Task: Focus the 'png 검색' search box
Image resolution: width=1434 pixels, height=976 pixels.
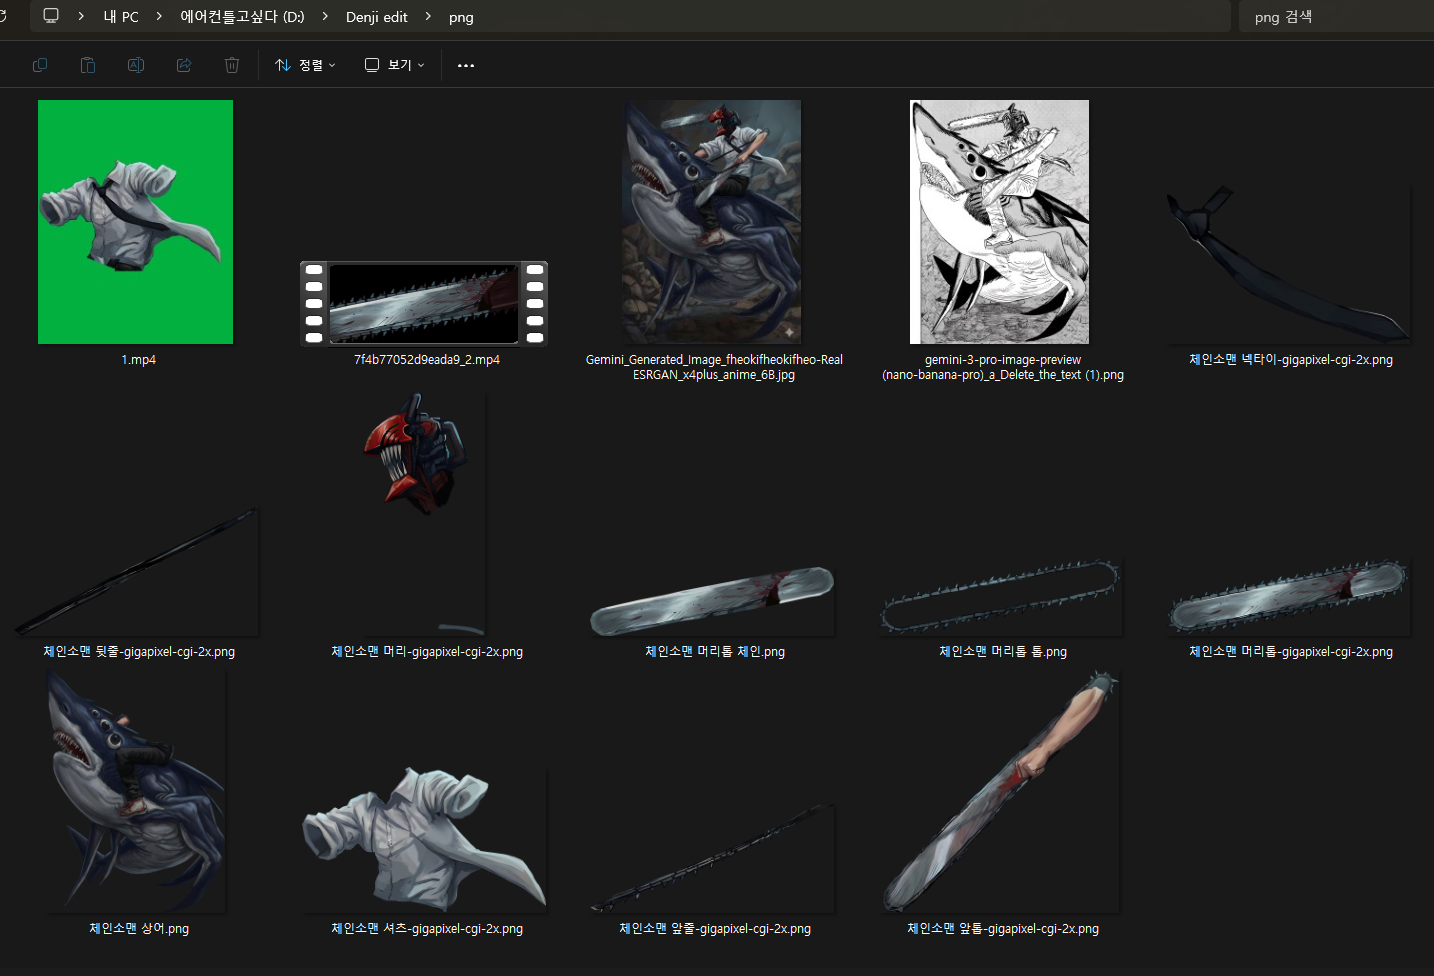Action: 1336,17
